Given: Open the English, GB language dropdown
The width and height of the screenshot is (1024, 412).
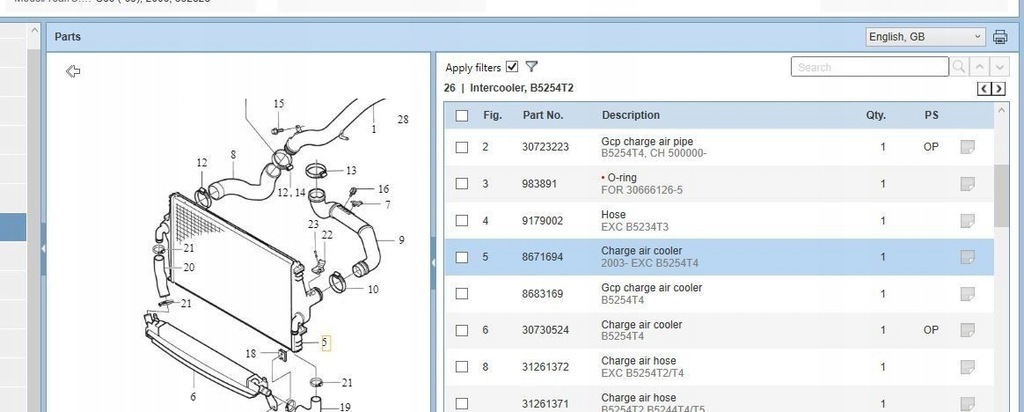Looking at the screenshot, I should [x=925, y=37].
